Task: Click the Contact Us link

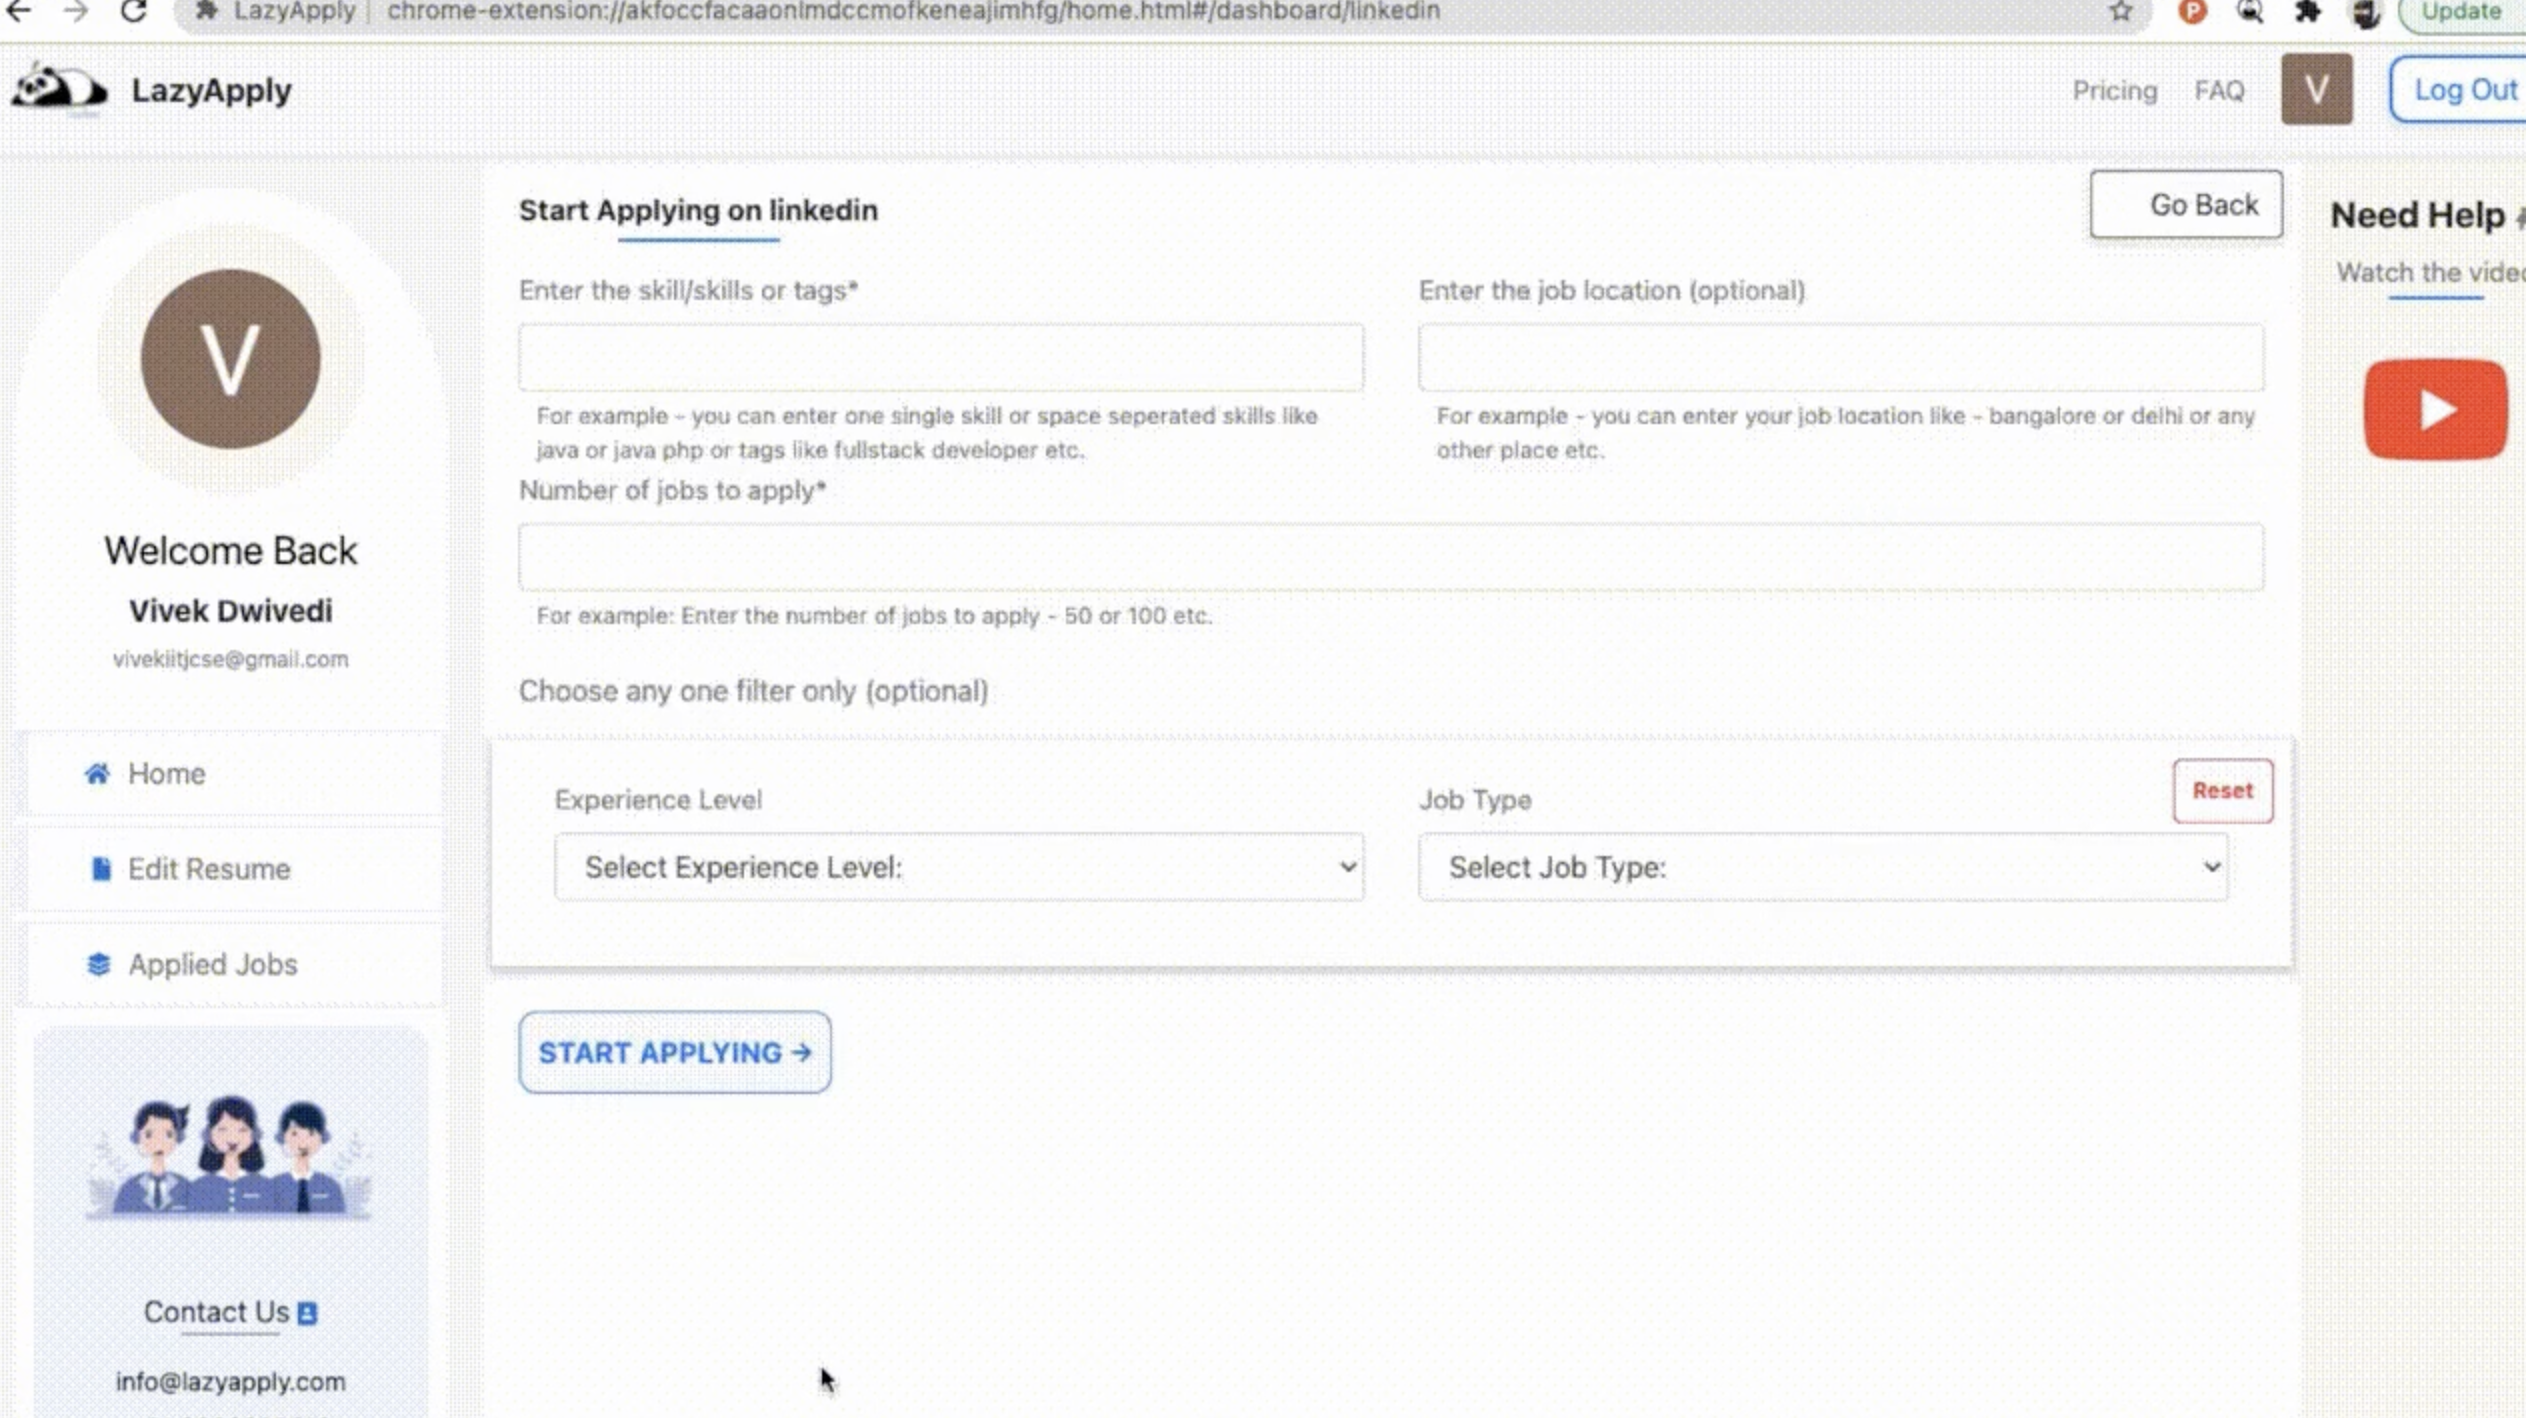Action: (x=216, y=1312)
